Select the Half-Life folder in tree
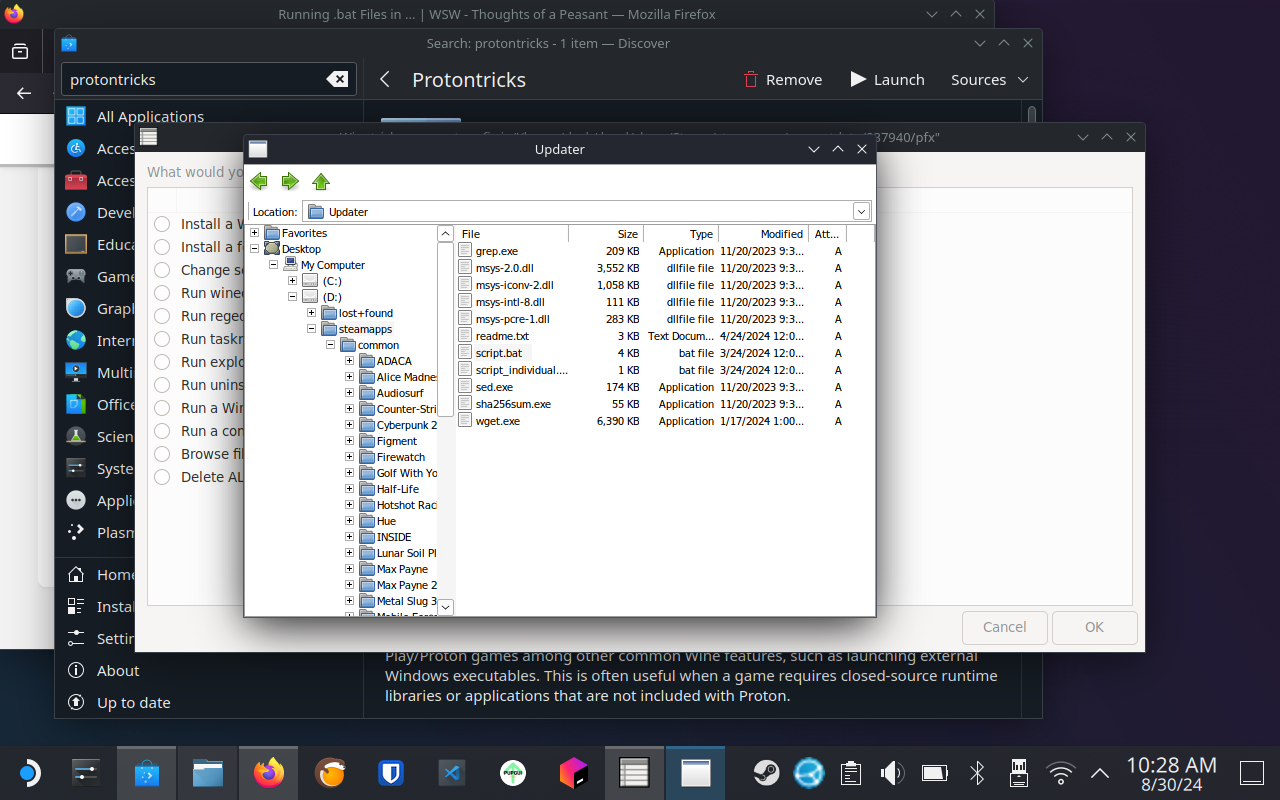Screen dimensions: 1280x800 point(398,489)
